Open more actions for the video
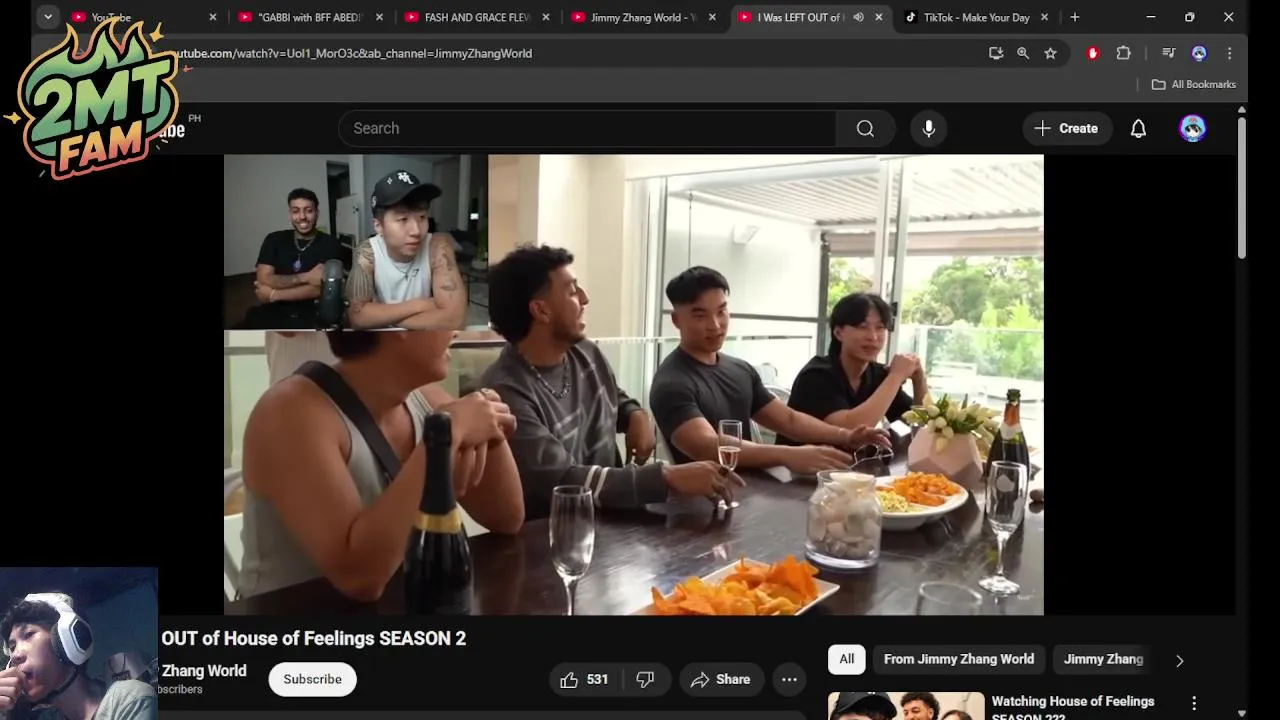The height and width of the screenshot is (720, 1280). click(x=789, y=679)
